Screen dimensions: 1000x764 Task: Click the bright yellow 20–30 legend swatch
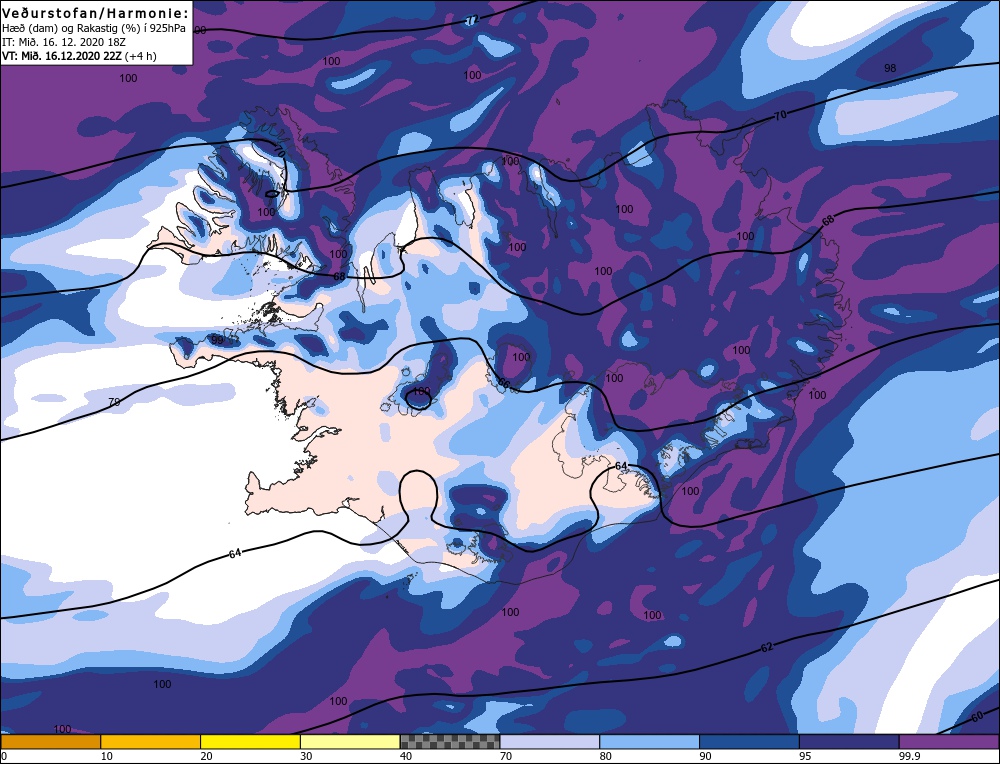click(250, 741)
